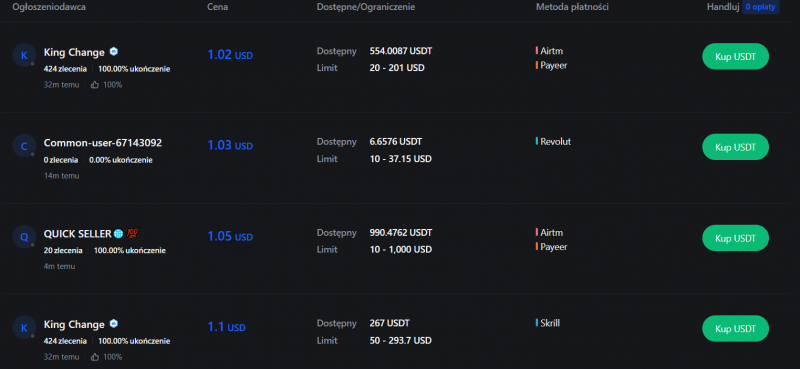This screenshot has height=369, width=800.
Task: Click '20 zlecenia' under QUICK SELLER
Action: [x=63, y=251]
